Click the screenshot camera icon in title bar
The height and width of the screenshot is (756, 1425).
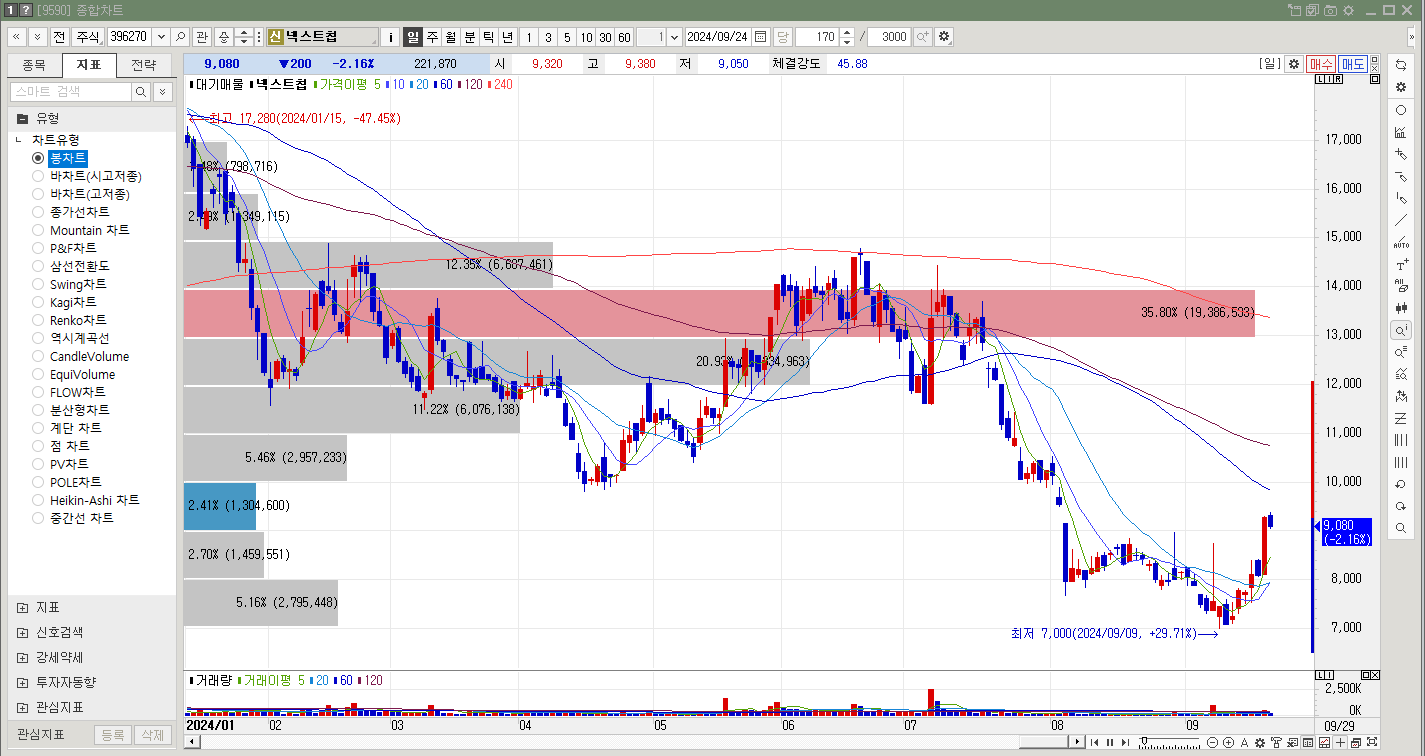click(x=1331, y=10)
